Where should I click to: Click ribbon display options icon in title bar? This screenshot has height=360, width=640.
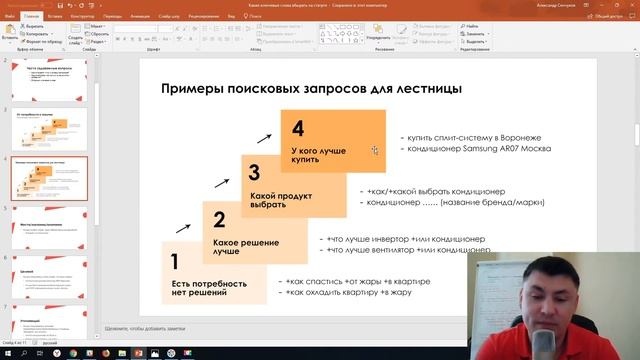pos(586,5)
